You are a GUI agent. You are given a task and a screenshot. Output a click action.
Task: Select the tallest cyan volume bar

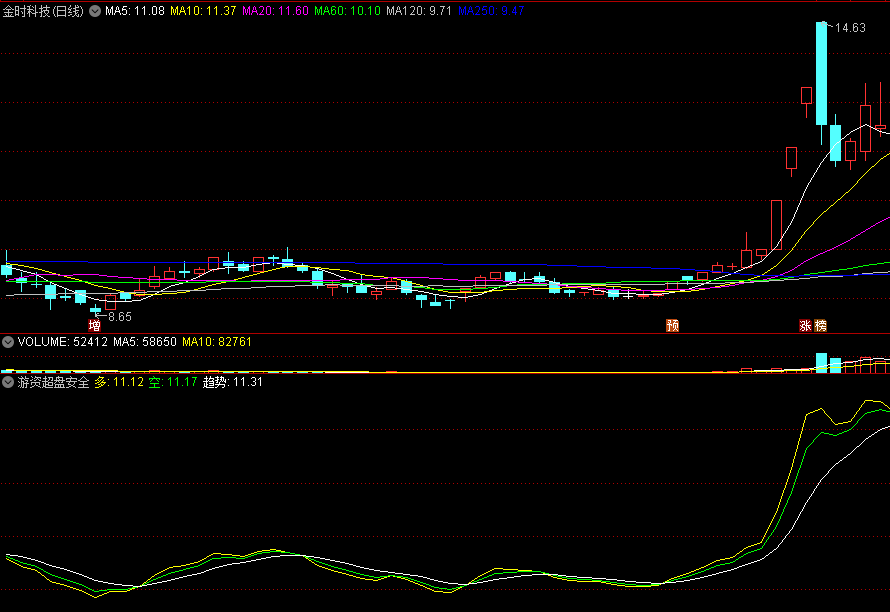coord(821,363)
